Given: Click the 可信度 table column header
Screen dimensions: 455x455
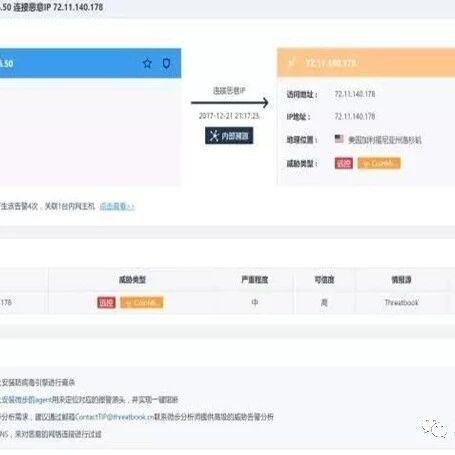Looking at the screenshot, I should (x=324, y=279).
